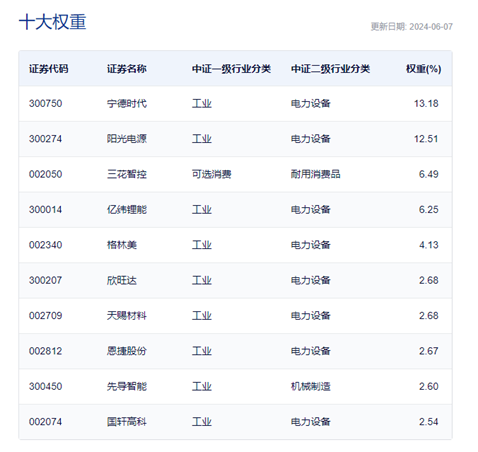Click the 可选消费 industry cell
The height and width of the screenshot is (452, 478).
(212, 174)
